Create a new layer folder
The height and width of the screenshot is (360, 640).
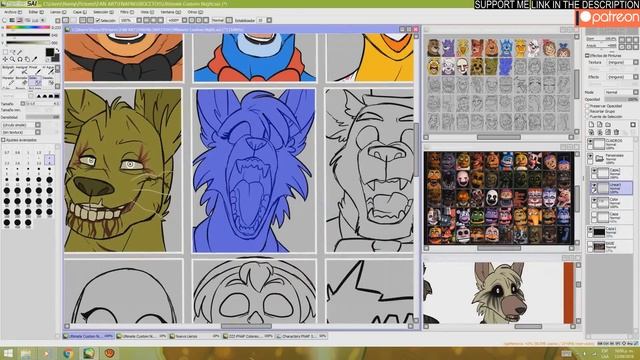pyautogui.click(x=608, y=124)
